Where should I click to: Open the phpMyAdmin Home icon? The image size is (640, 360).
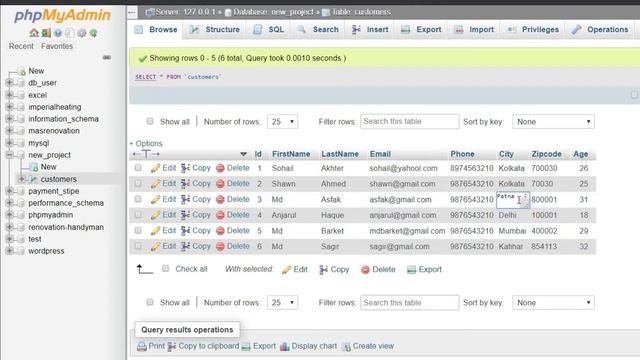(x=34, y=33)
